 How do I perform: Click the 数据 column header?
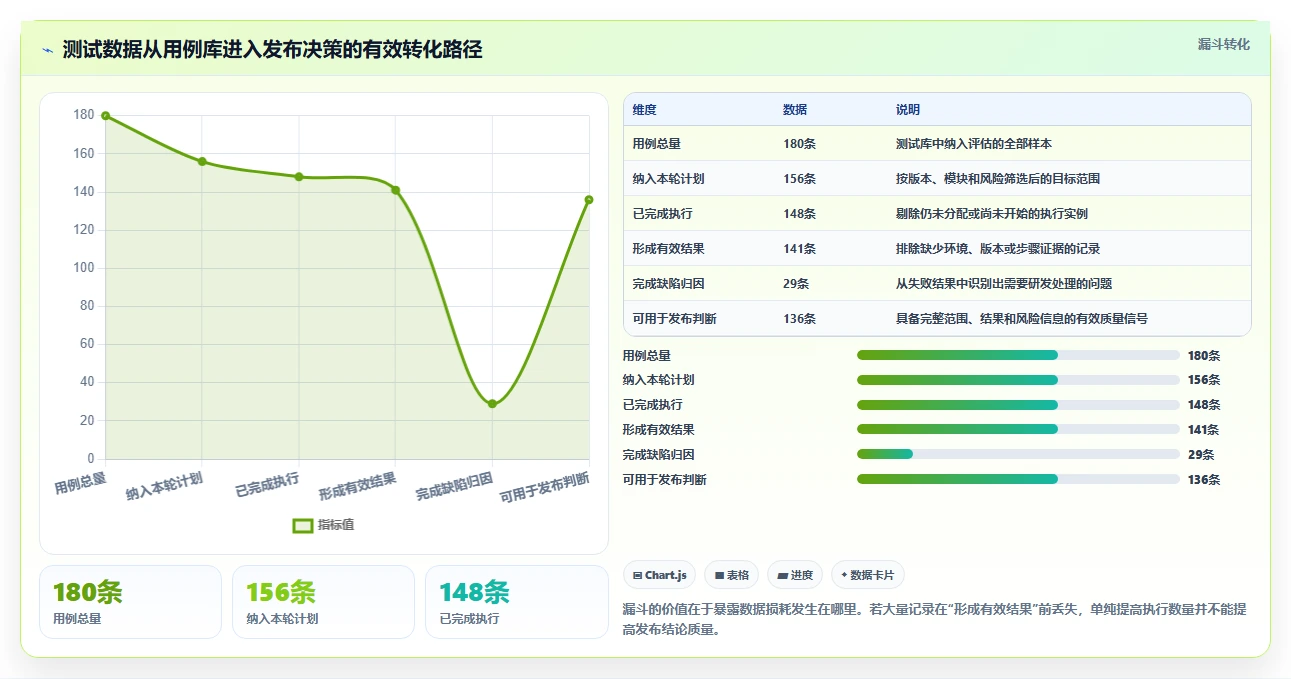pos(795,110)
